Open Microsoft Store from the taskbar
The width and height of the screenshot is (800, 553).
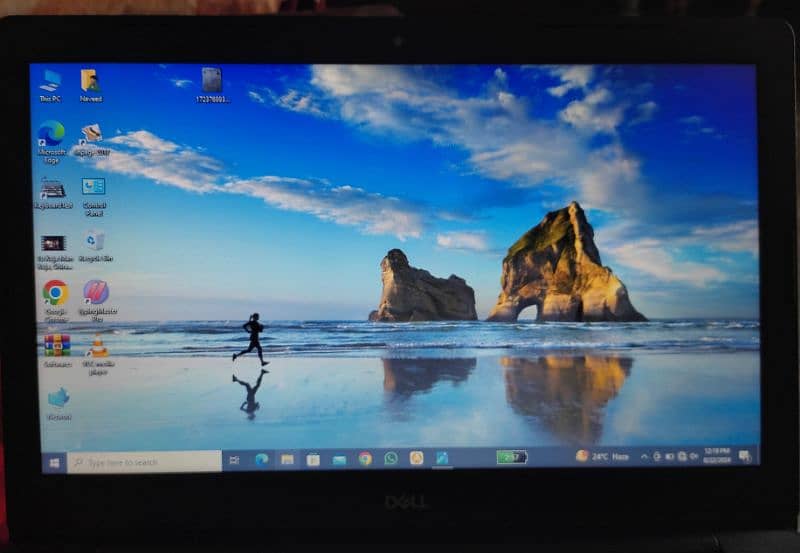pyautogui.click(x=313, y=460)
